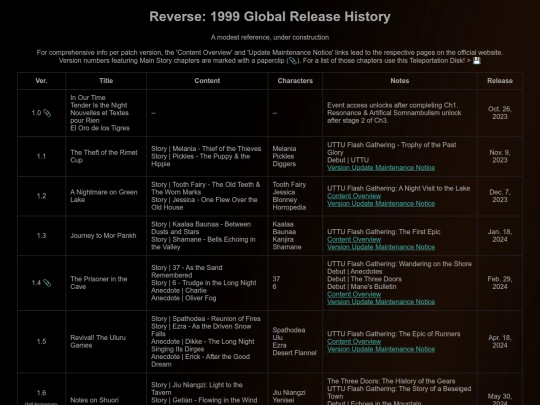
Task: Click version number 1.6 cell
Action: [41, 389]
